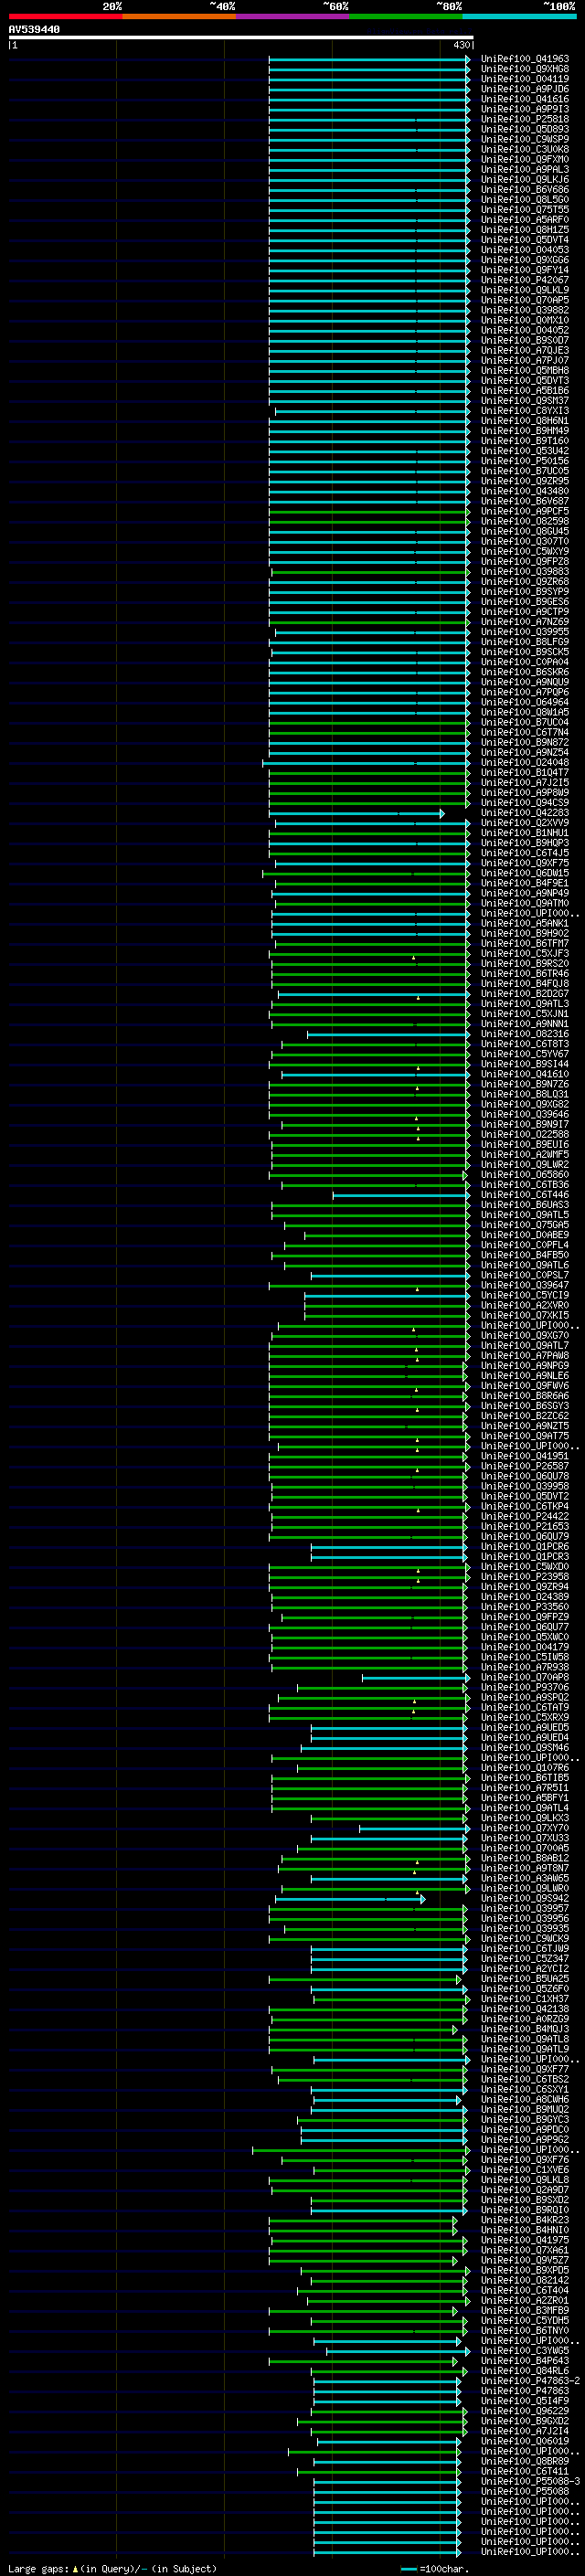Select label UniRef100_P42067
Viewport: 585px width, 2576px height.
pos(525,280)
